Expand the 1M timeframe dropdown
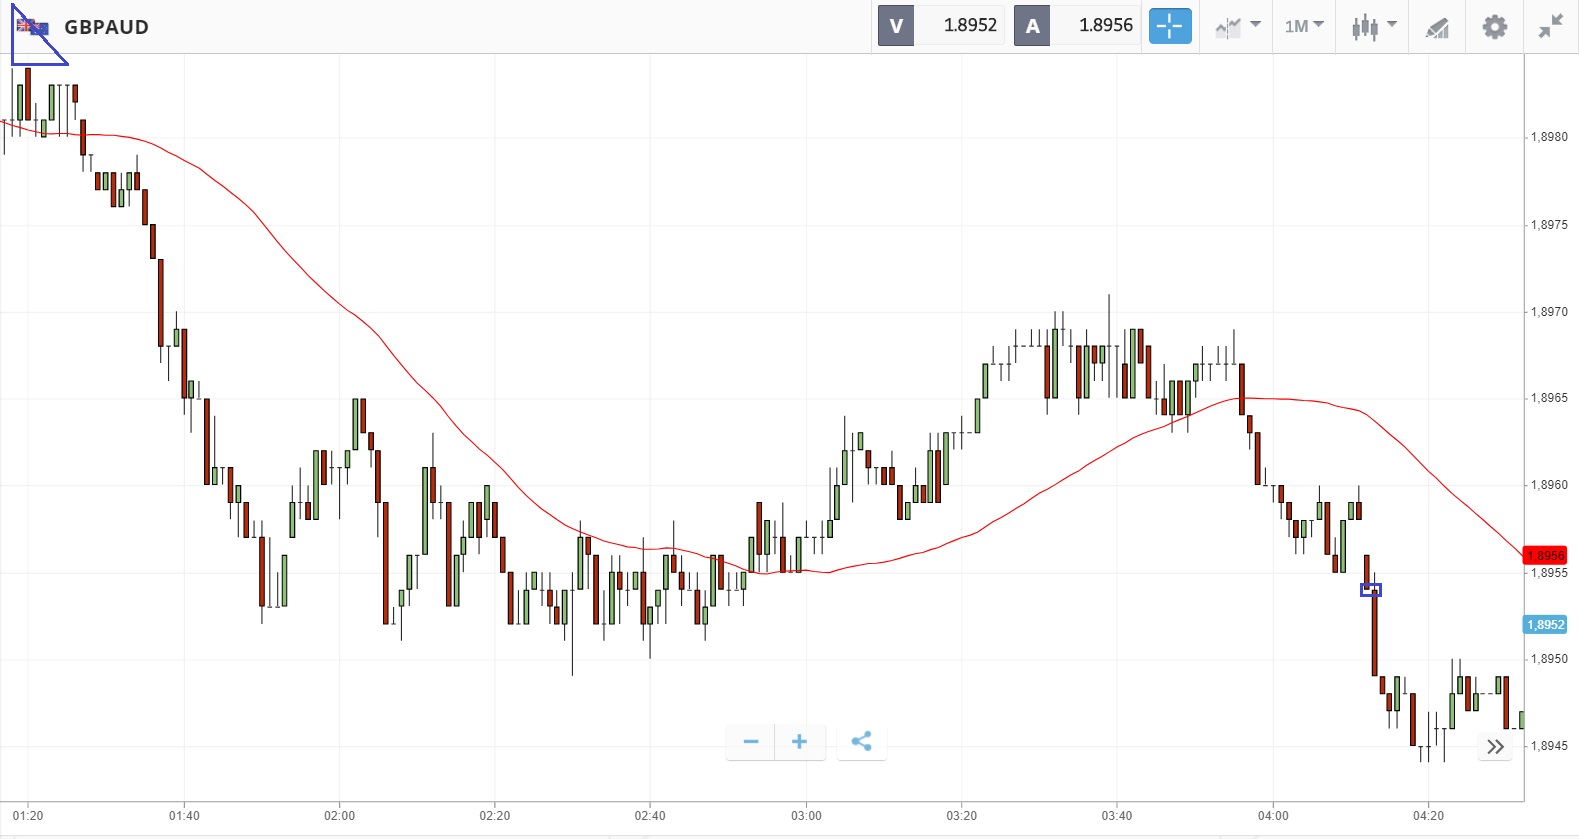 click(1304, 26)
